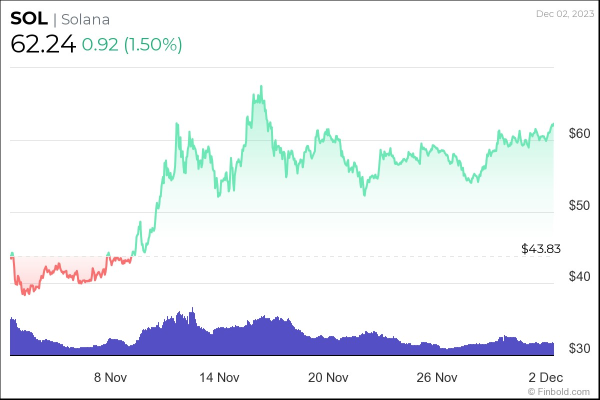Click the last point of the green price line
Image resolution: width=600 pixels, height=400 pixels.
point(553,124)
